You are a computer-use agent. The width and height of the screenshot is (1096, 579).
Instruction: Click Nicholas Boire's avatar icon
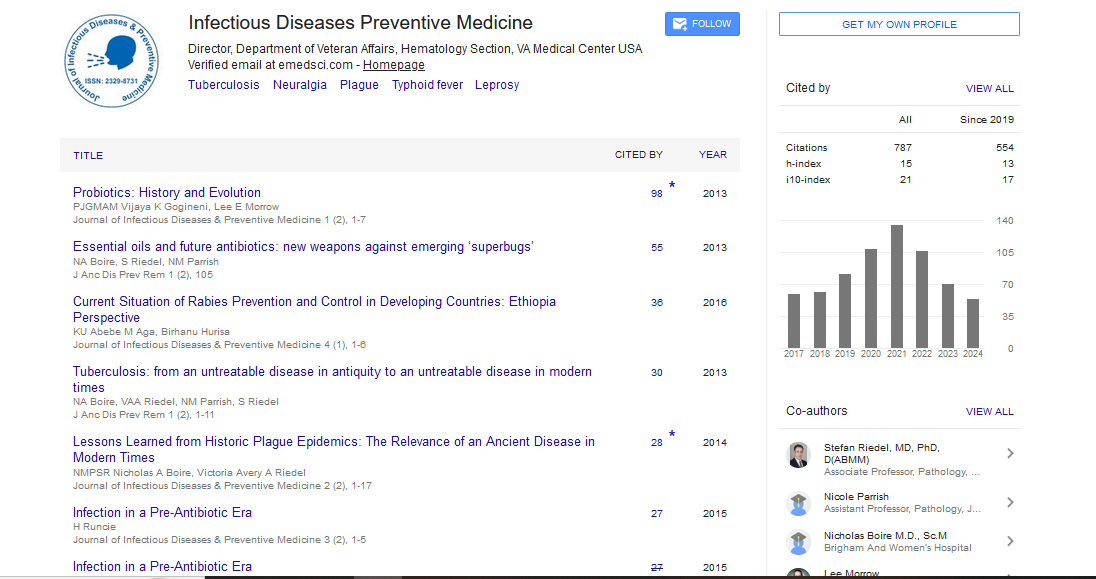(798, 541)
